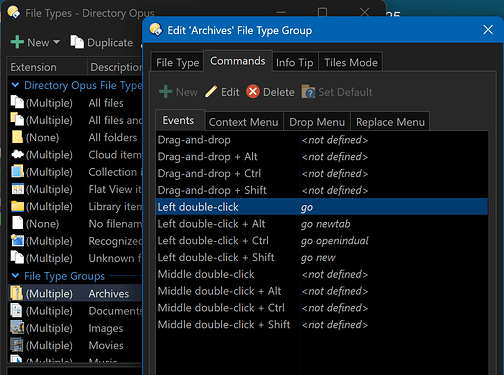Screen dimensions: 504x375
Task: Select the Movies film strip icon
Action: click(17, 345)
